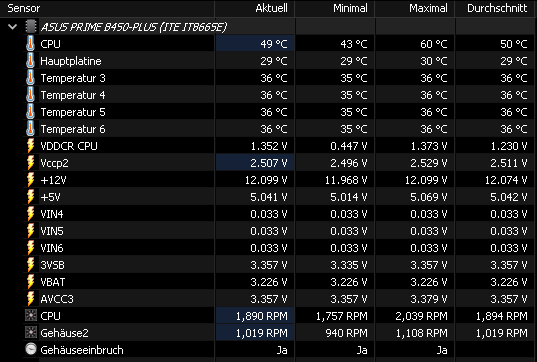This screenshot has height=362, width=537.
Task: Select the Temperatur 3 sensor row
Action: pos(279,78)
